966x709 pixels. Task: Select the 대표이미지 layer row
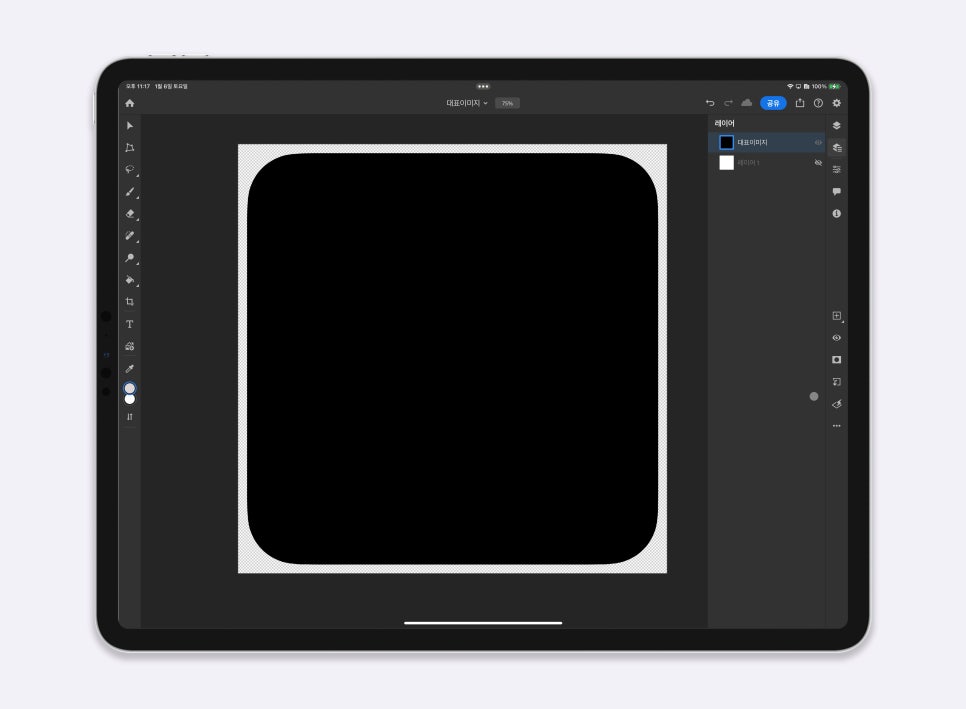pyautogui.click(x=767, y=142)
